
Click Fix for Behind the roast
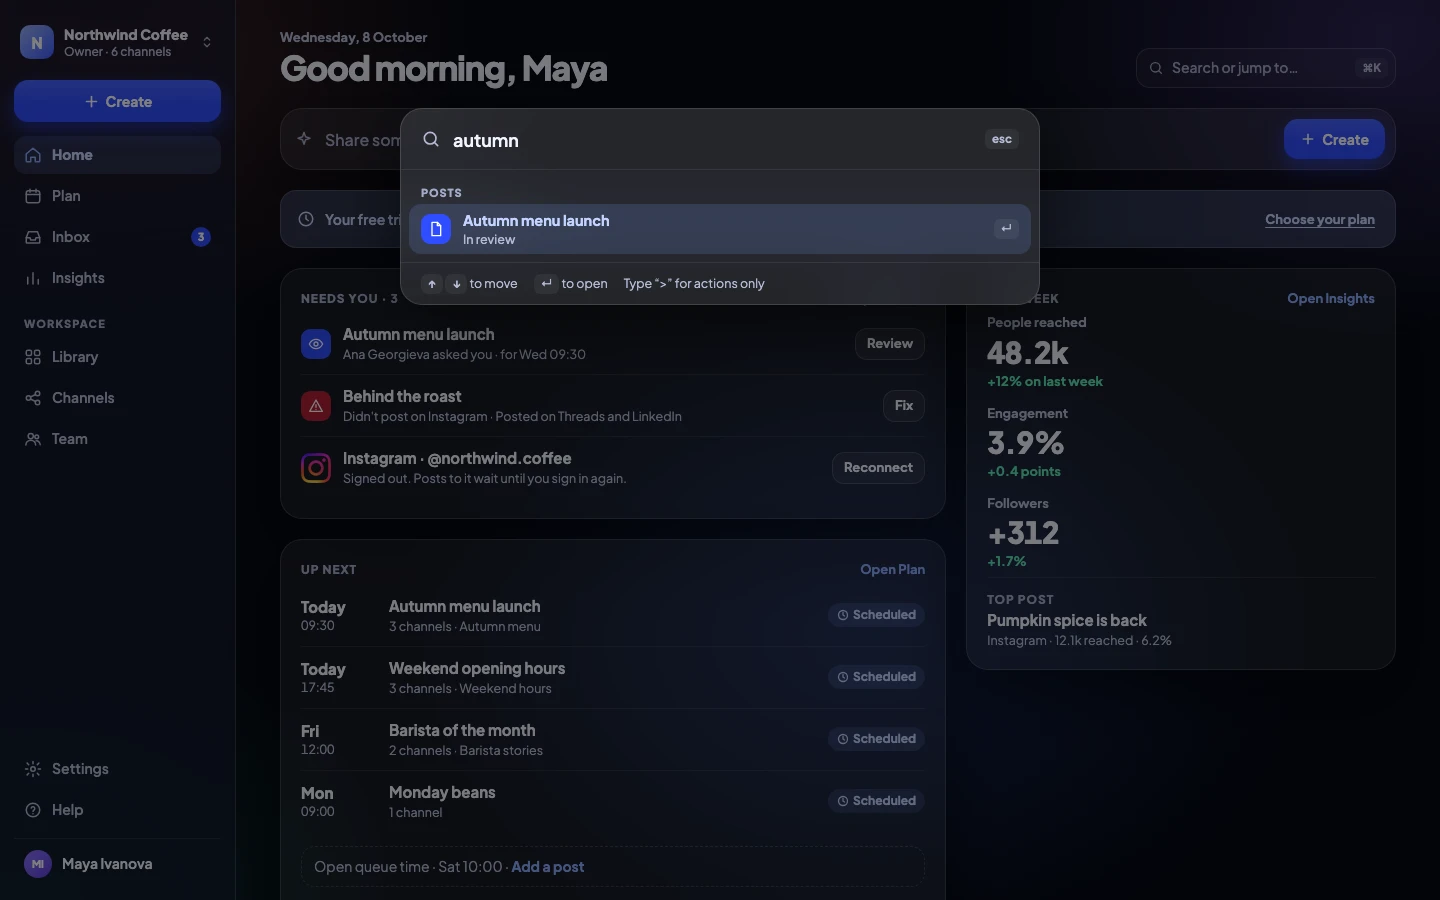(904, 406)
